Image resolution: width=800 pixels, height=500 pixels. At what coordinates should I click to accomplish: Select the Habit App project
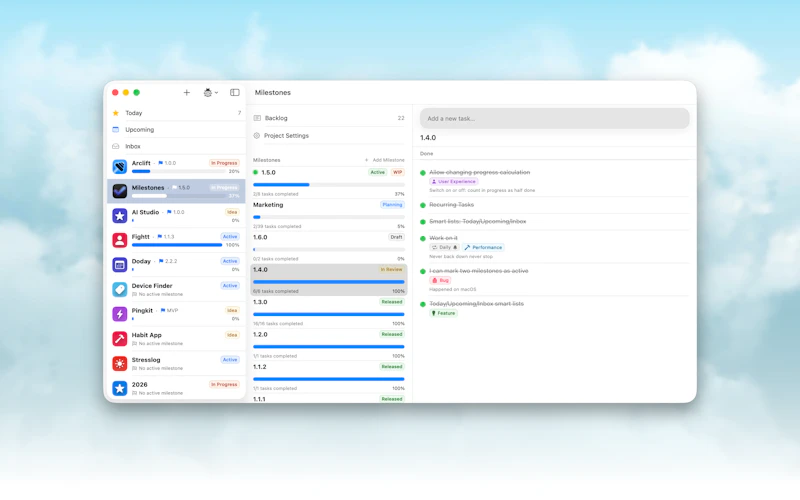click(x=177, y=338)
